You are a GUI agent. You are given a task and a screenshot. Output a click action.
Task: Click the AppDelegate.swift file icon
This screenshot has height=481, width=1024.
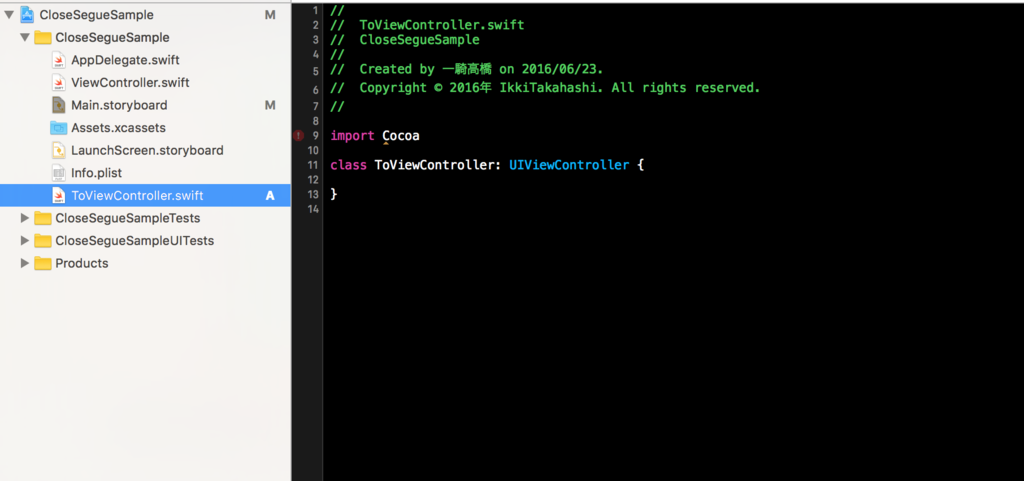pyautogui.click(x=59, y=60)
